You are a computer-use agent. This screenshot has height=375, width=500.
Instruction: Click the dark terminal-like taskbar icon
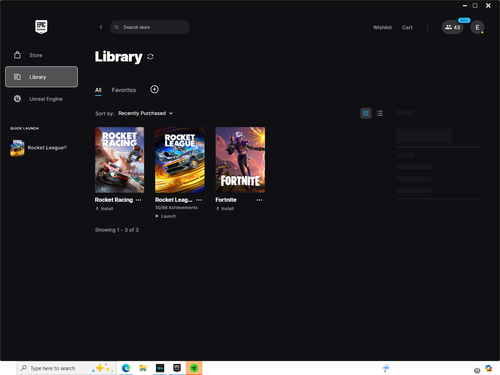point(160,368)
